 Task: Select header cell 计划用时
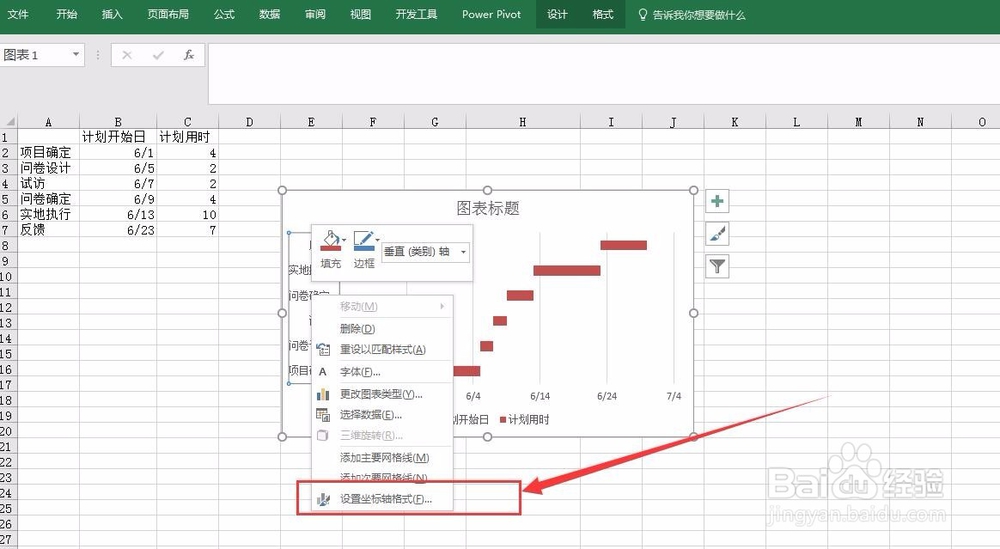(188, 136)
